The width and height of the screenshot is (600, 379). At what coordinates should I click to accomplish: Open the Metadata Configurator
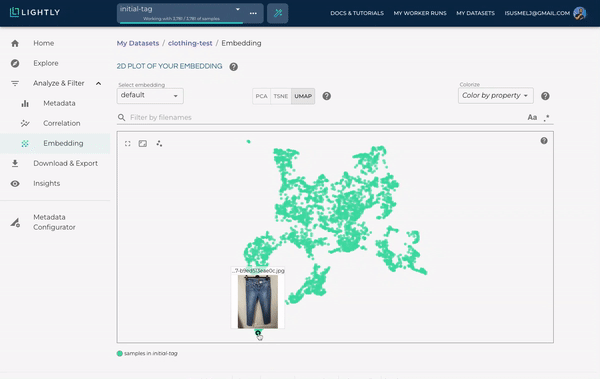[55, 222]
